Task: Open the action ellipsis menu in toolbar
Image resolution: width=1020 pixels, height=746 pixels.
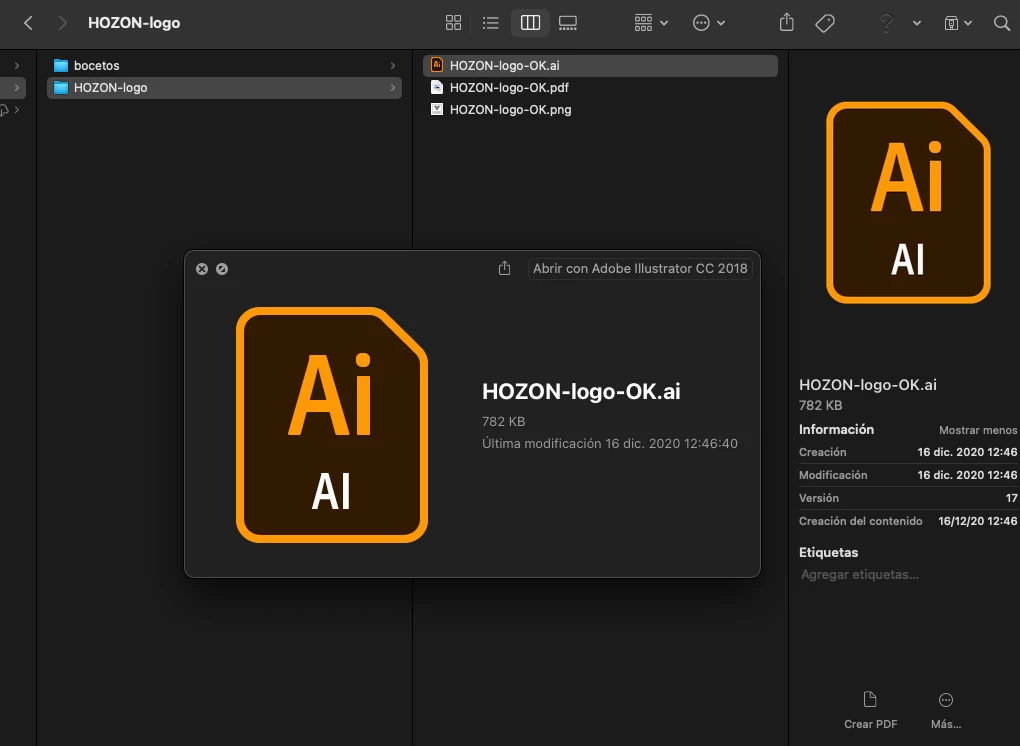Action: coord(708,23)
